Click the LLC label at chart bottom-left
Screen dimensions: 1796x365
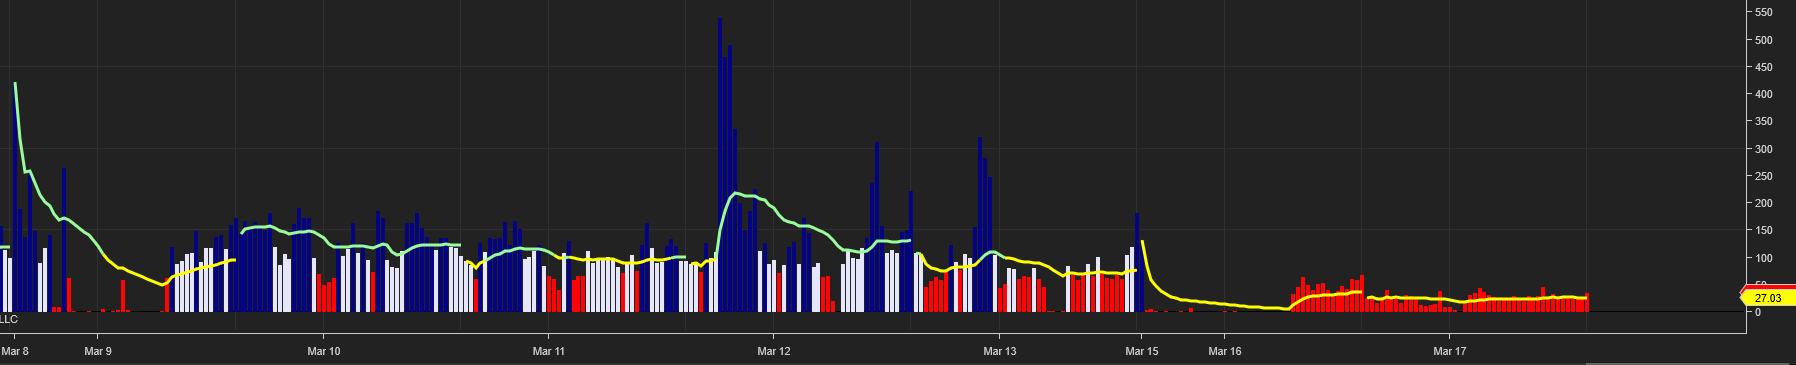(x=9, y=319)
